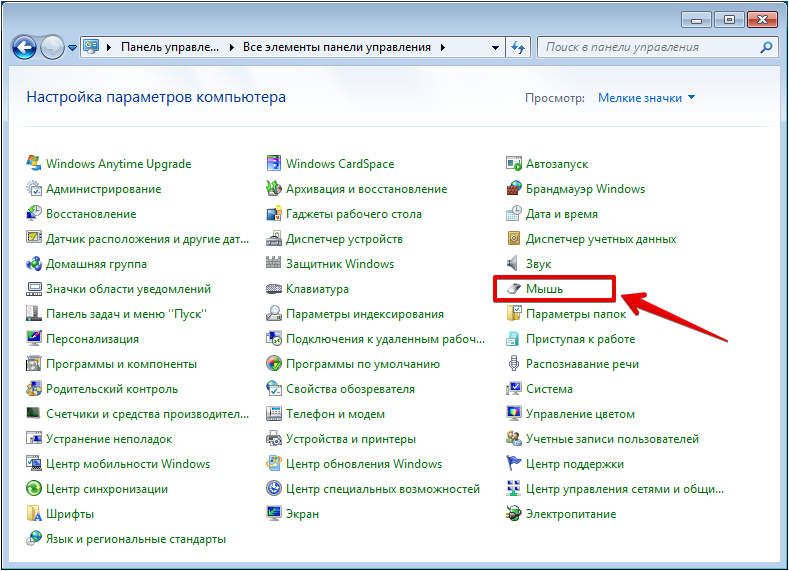789x571 pixels.
Task: Open Автозапуск link
Action: tap(557, 163)
